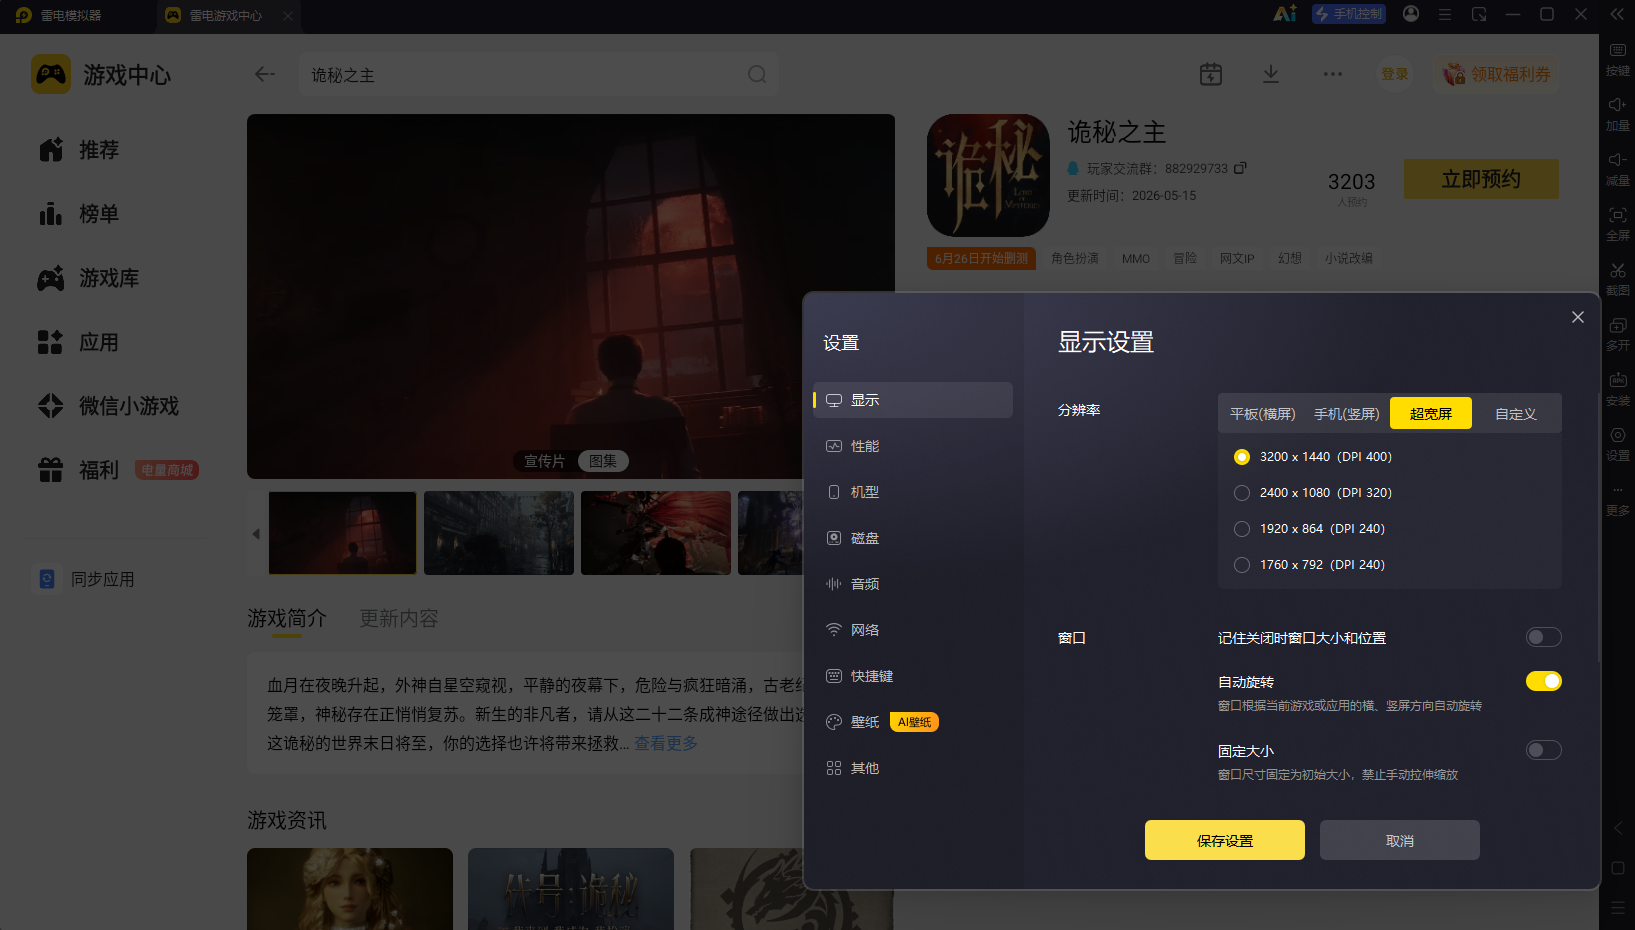Click the 游戏中心 gamepad logo

pos(51,74)
